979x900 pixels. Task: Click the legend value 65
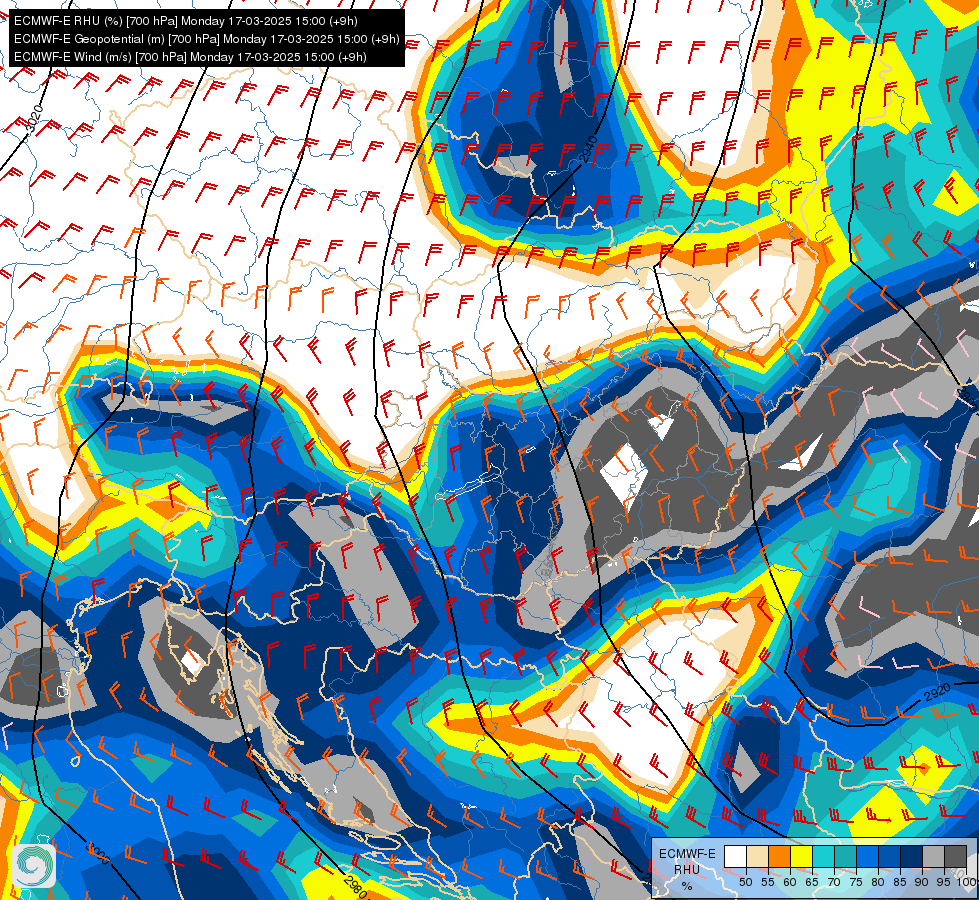(x=812, y=882)
